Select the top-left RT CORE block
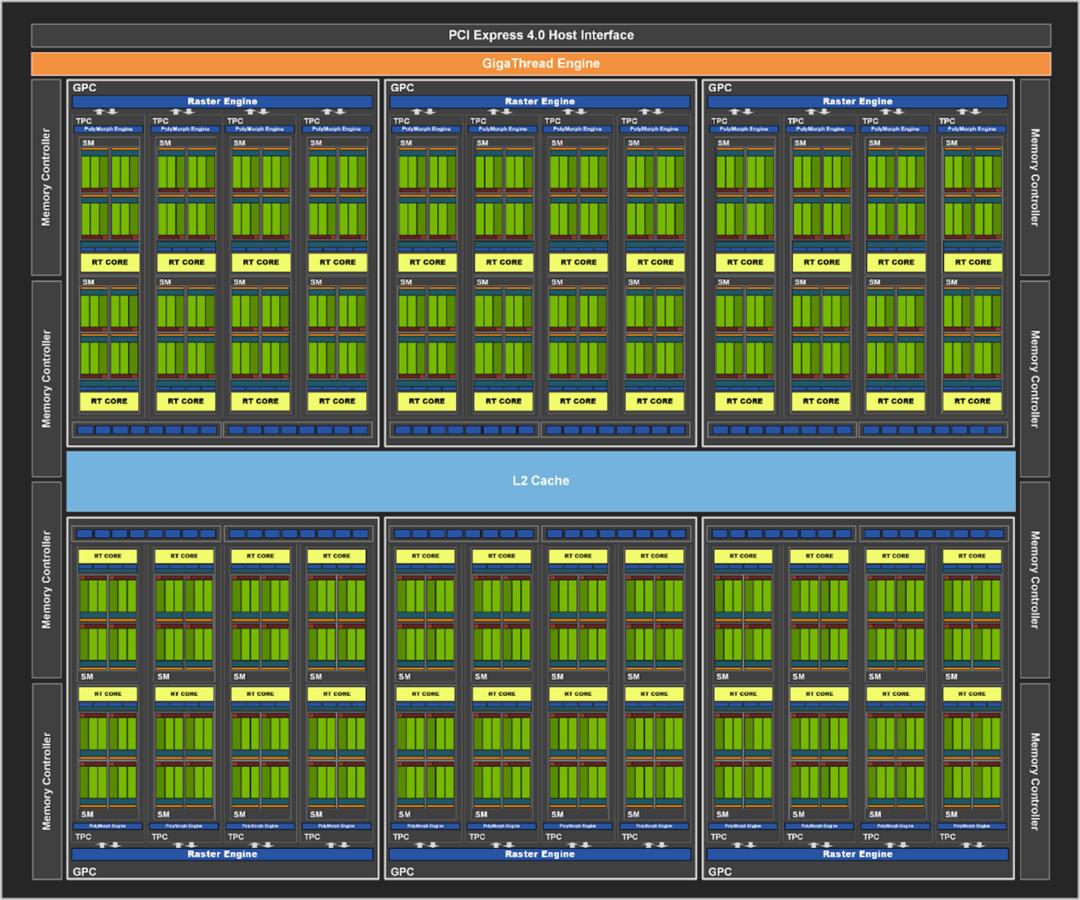The image size is (1080, 900). tap(108, 261)
